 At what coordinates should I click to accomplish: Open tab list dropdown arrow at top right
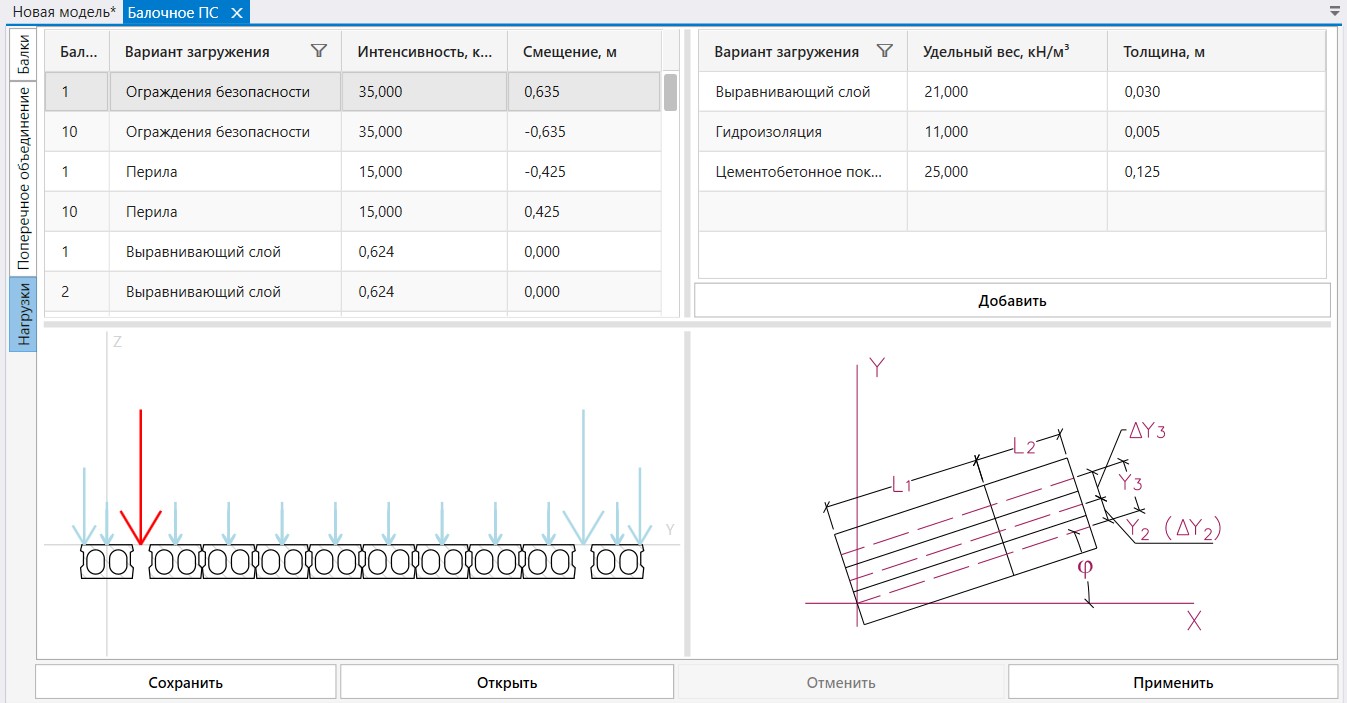tap(1335, 11)
